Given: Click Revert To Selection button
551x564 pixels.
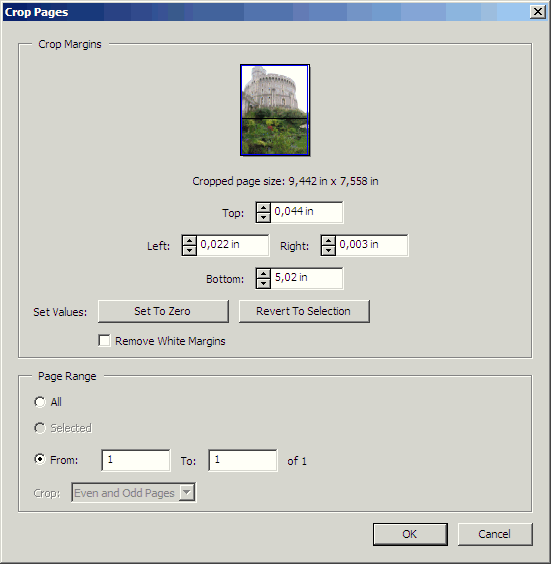Looking at the screenshot, I should tap(304, 311).
